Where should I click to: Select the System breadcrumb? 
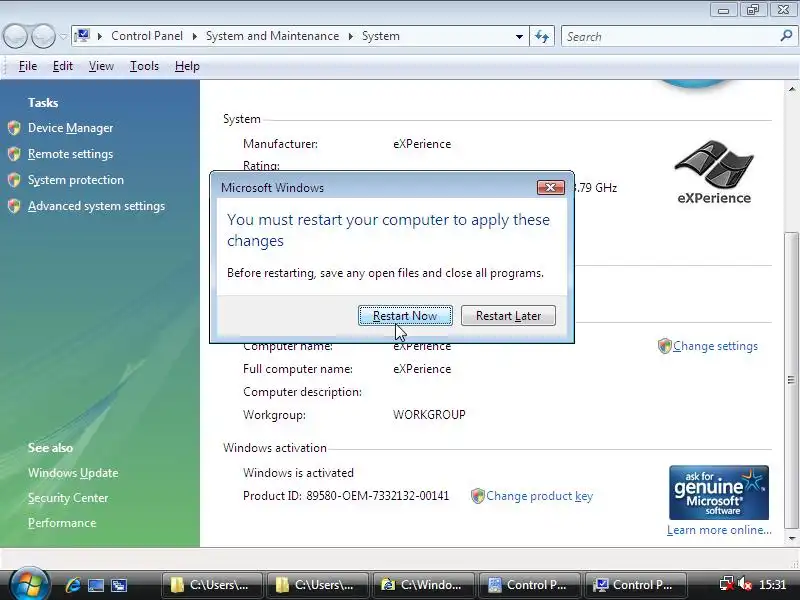(381, 36)
